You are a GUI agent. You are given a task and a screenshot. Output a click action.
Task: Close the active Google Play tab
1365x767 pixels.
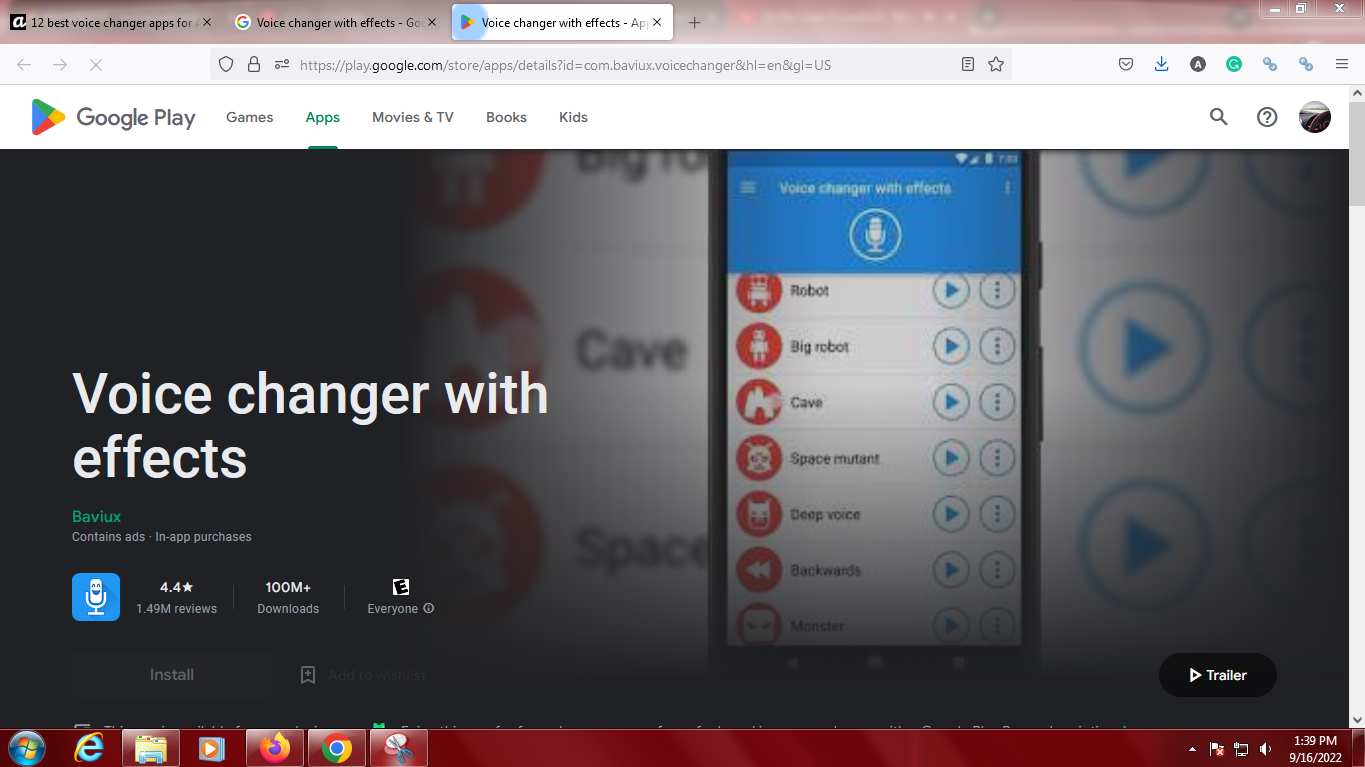[x=657, y=22]
